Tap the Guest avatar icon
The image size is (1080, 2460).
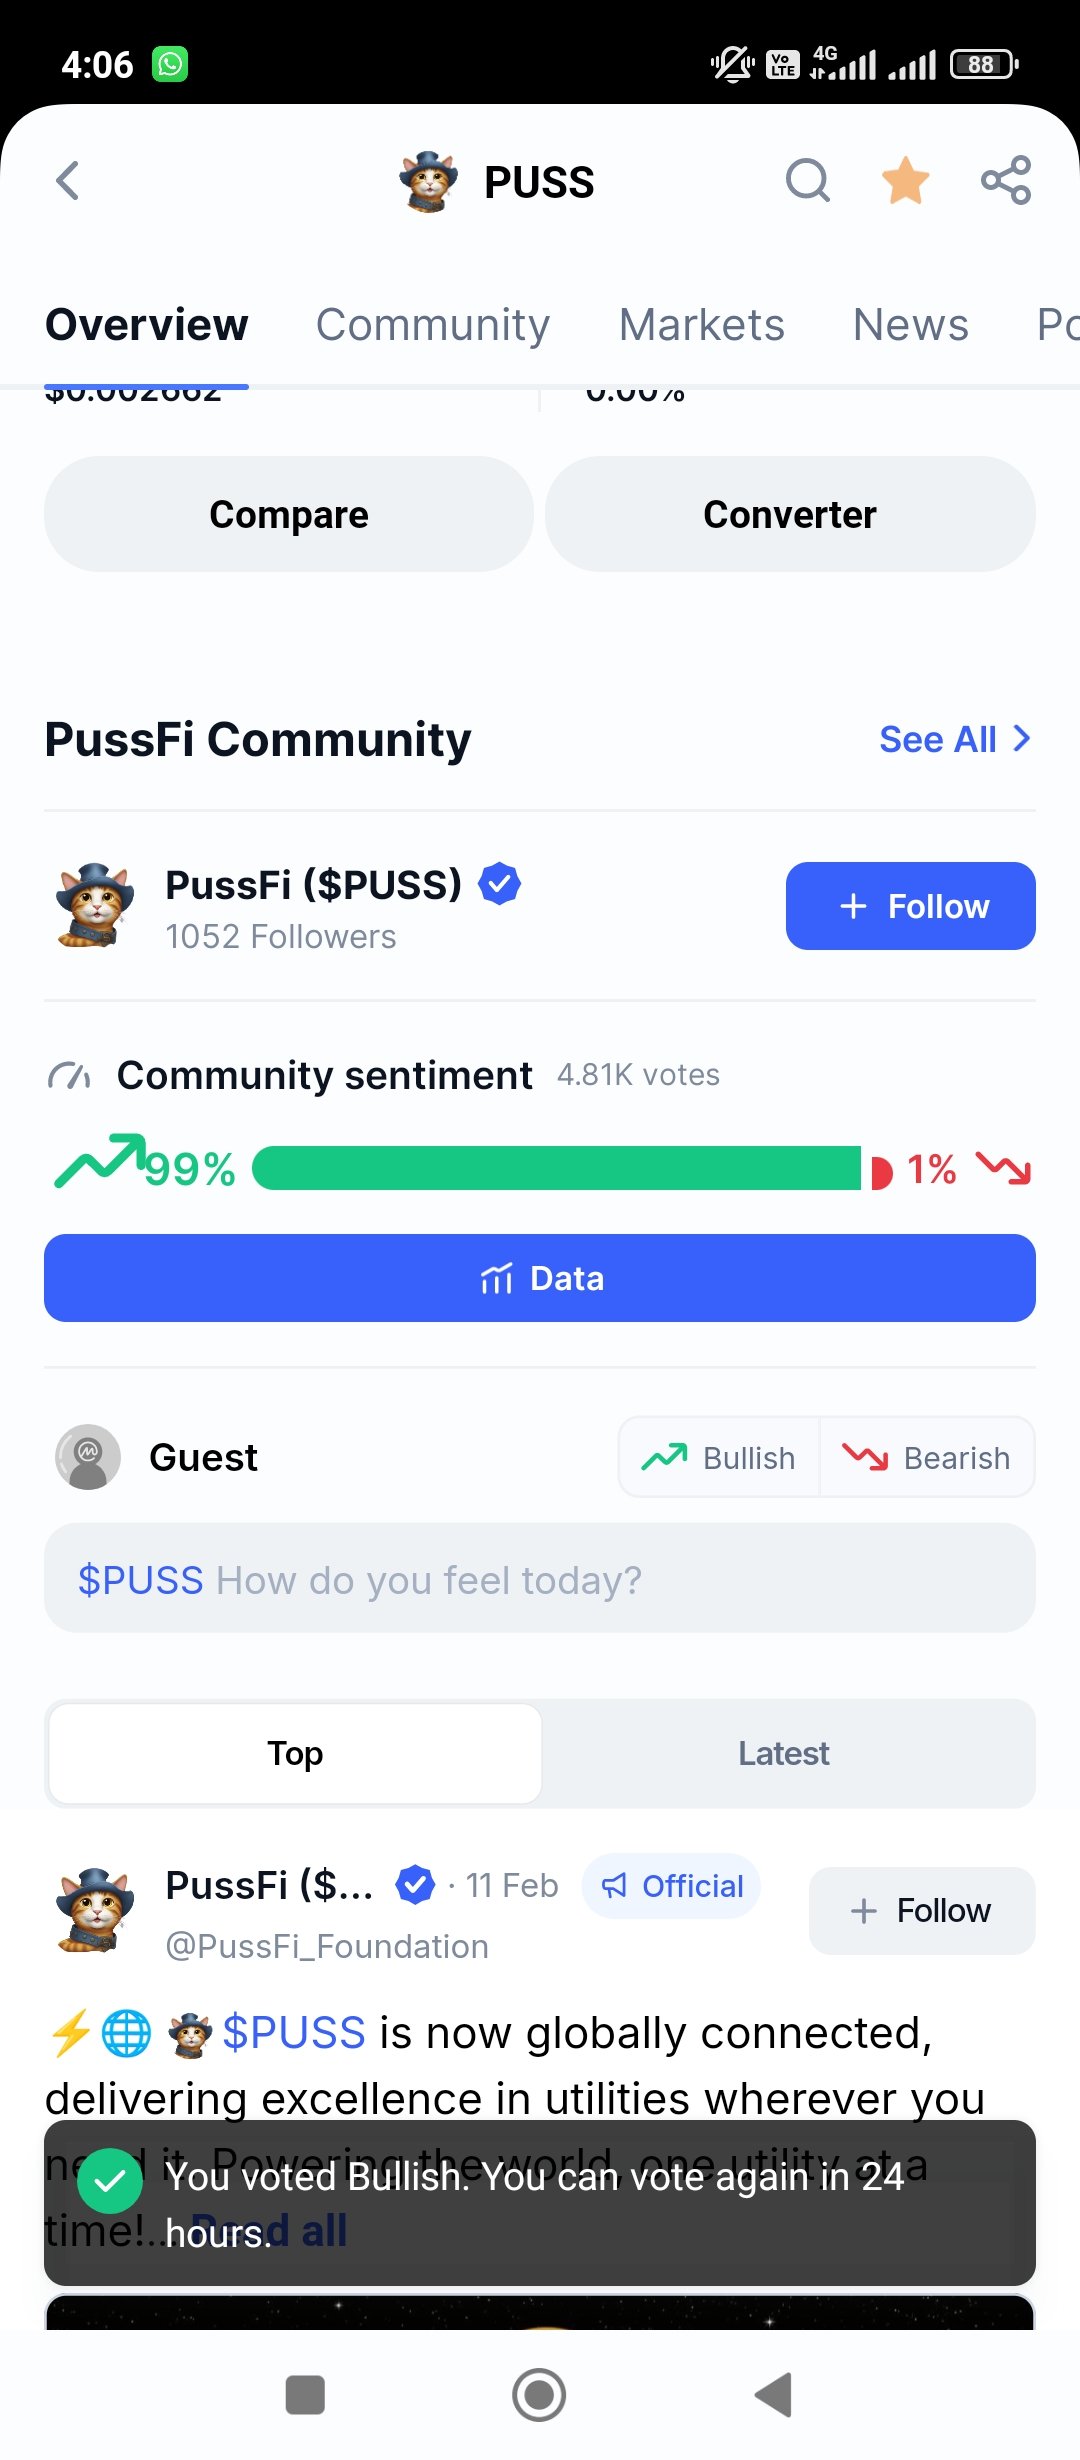(x=88, y=1457)
